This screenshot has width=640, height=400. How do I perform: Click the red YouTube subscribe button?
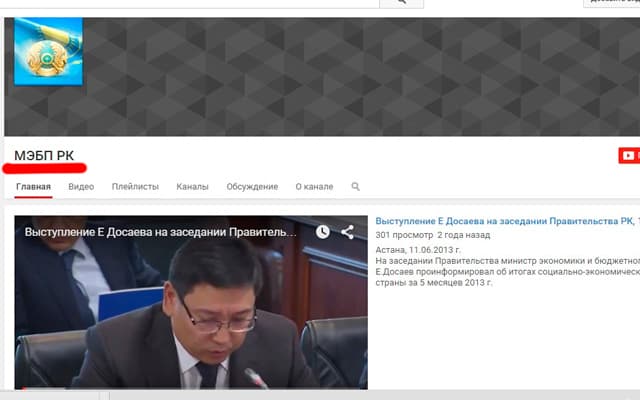pos(629,156)
